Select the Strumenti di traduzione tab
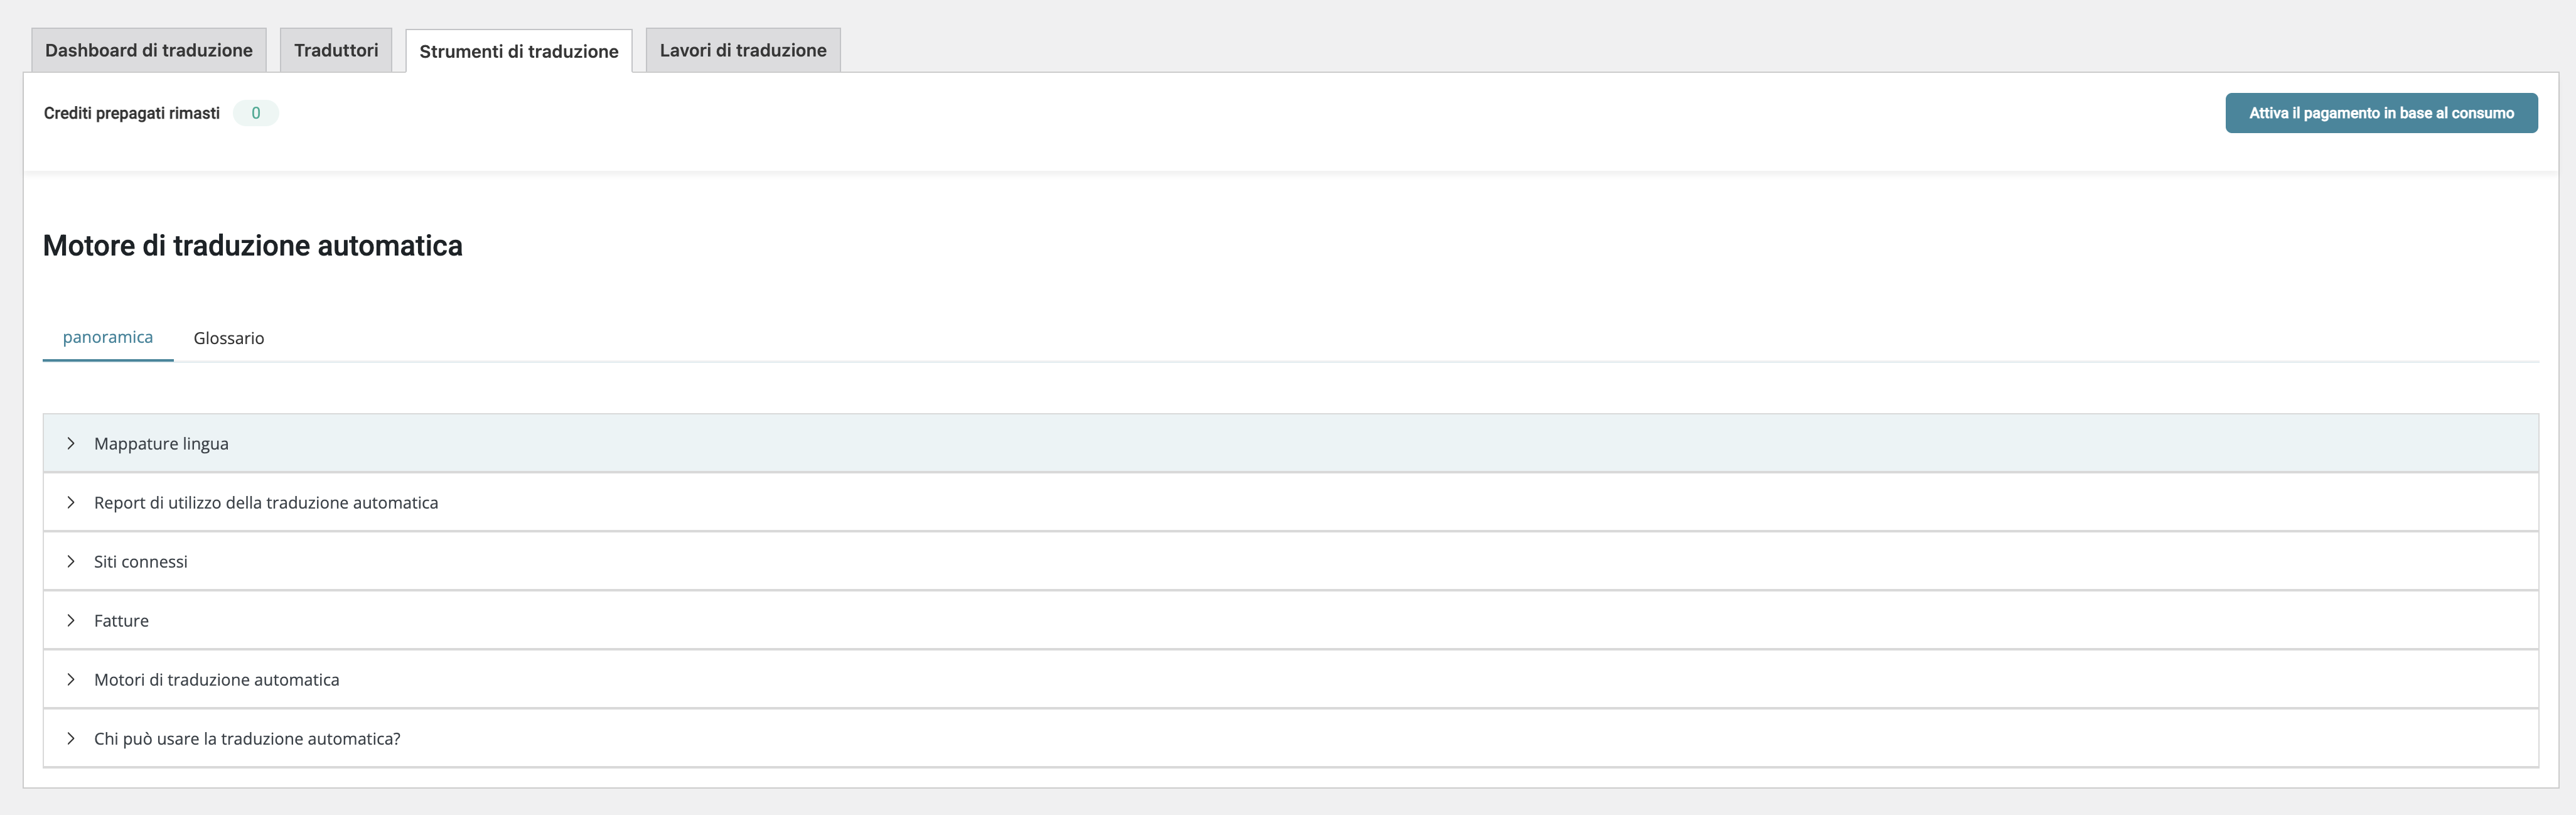The width and height of the screenshot is (2576, 815). pos(519,51)
